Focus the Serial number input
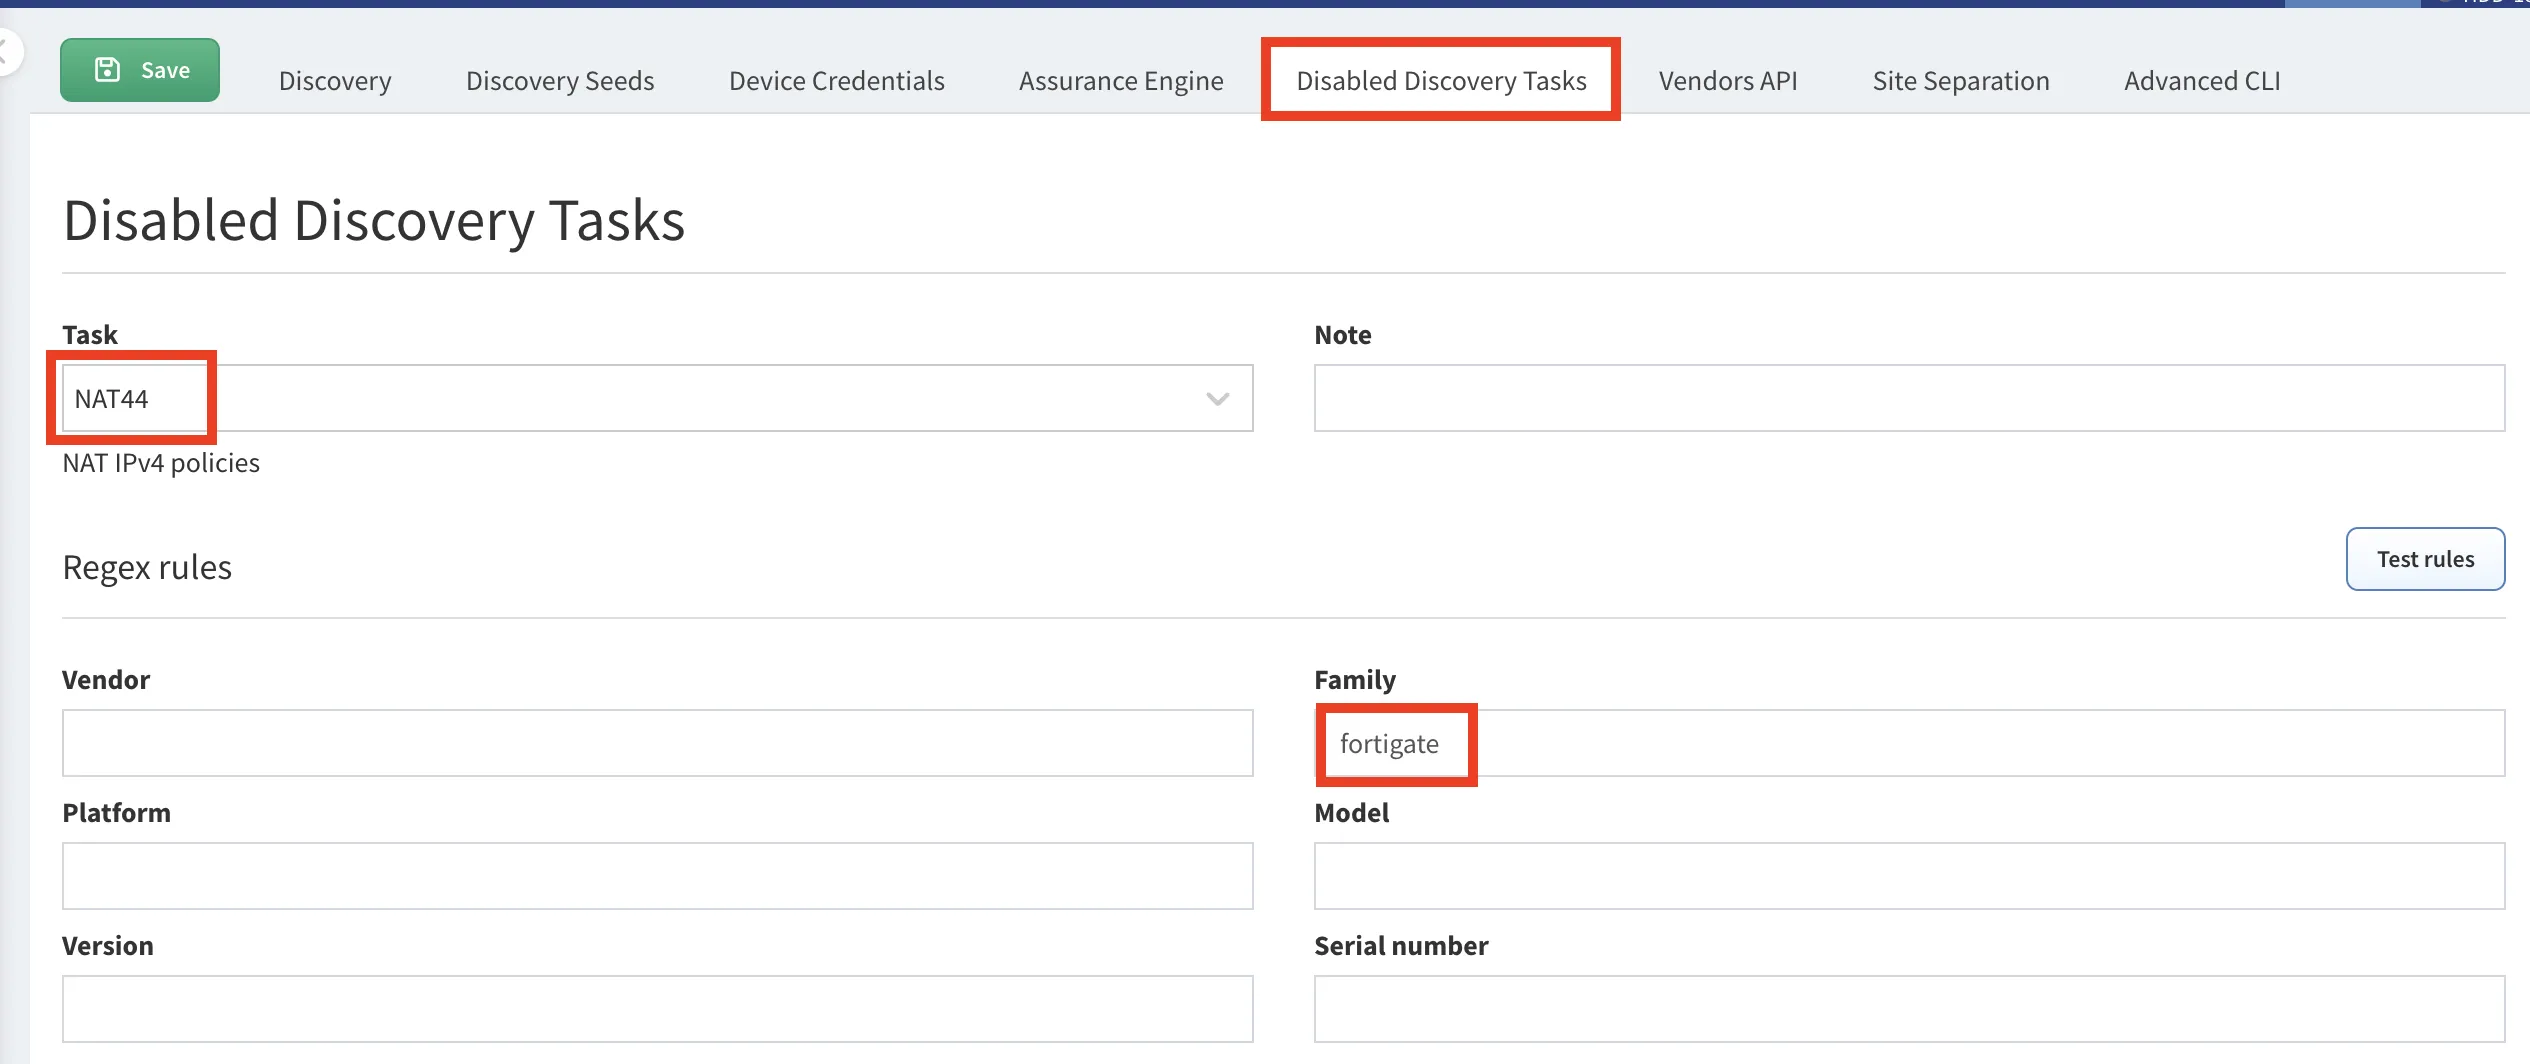The height and width of the screenshot is (1064, 2530). [1910, 1008]
